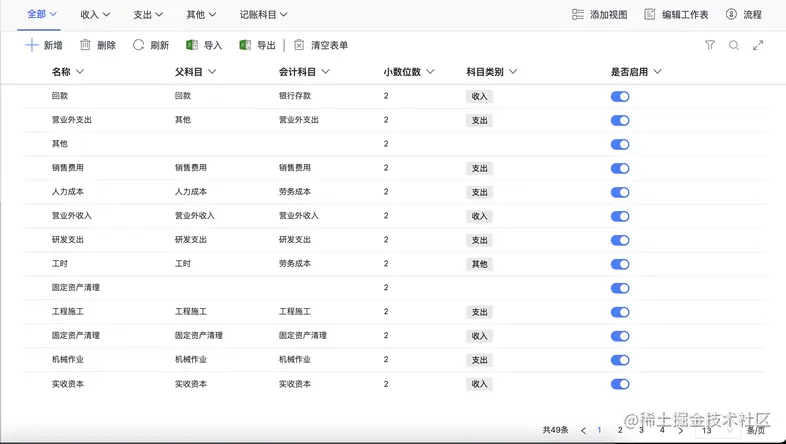Go to page 1
Screen dimensions: 786x444
click(x=599, y=430)
